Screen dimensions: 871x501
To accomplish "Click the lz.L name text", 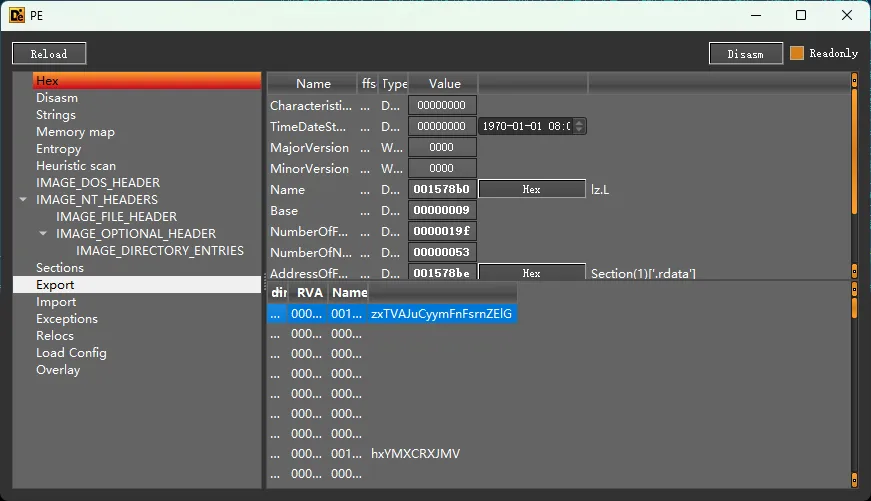I will point(600,190).
